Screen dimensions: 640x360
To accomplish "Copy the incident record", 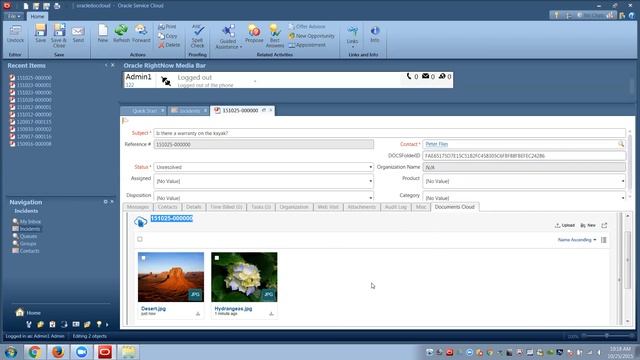I will (168, 36).
